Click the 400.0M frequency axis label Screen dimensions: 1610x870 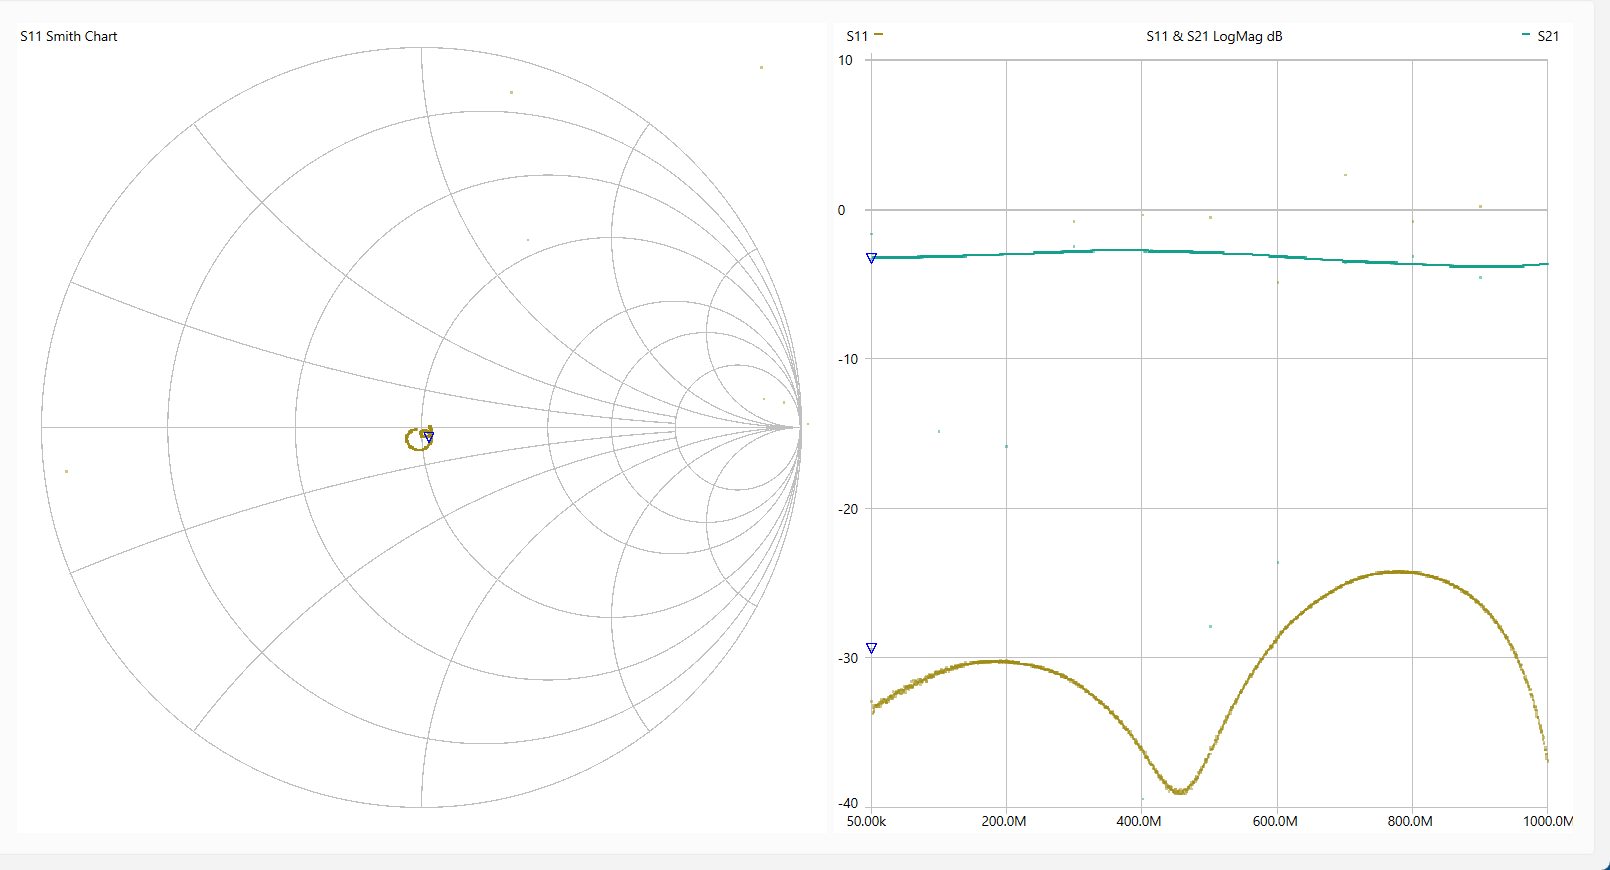click(x=1139, y=821)
